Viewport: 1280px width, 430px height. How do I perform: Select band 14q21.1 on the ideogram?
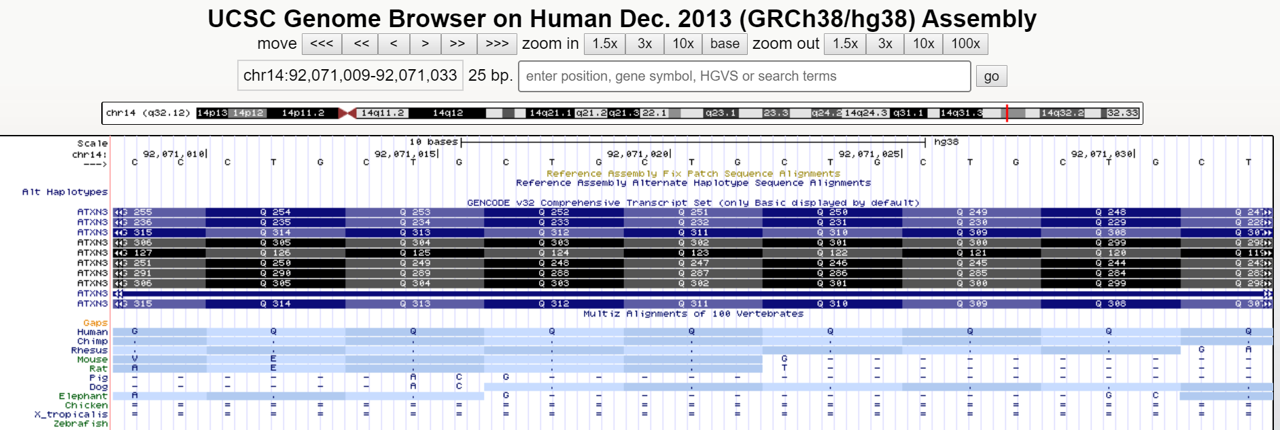pyautogui.click(x=551, y=113)
